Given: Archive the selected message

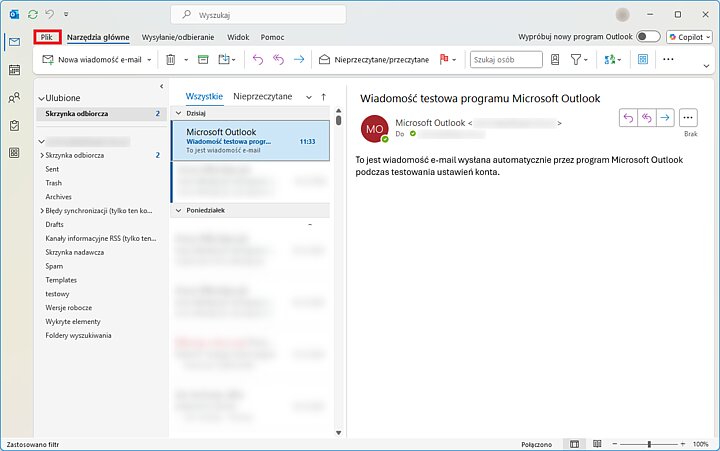Looking at the screenshot, I should point(203,60).
